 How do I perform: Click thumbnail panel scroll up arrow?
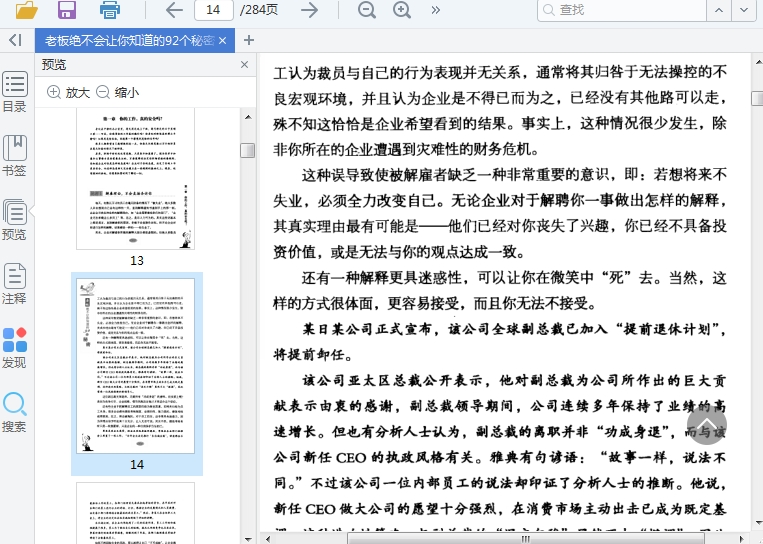click(248, 117)
